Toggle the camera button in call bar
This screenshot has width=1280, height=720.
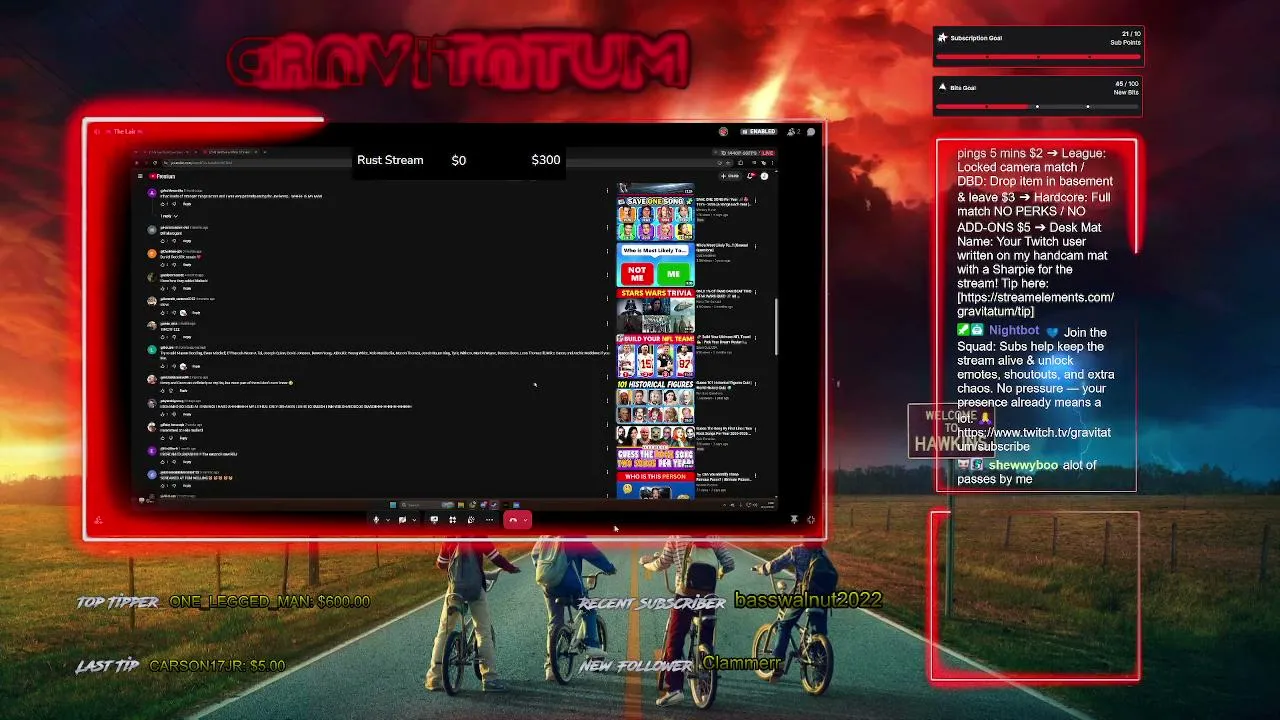(x=402, y=520)
